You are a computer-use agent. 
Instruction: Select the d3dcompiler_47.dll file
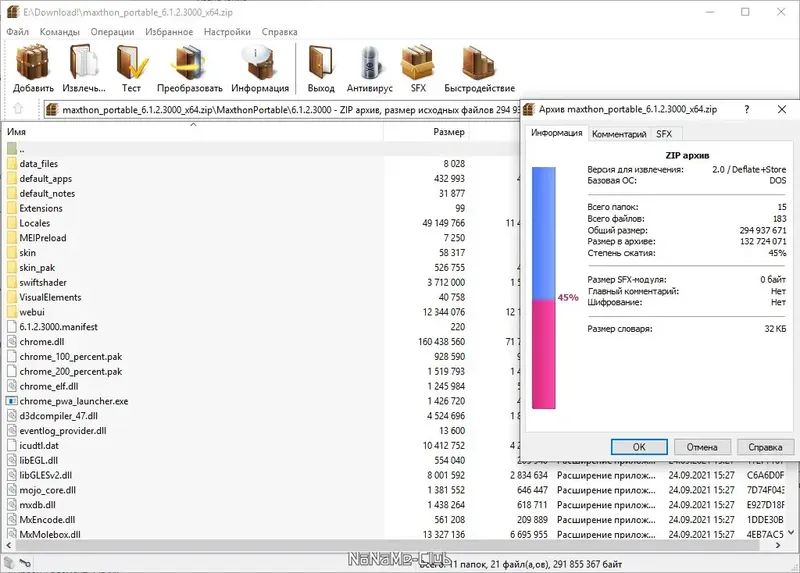[x=58, y=416]
